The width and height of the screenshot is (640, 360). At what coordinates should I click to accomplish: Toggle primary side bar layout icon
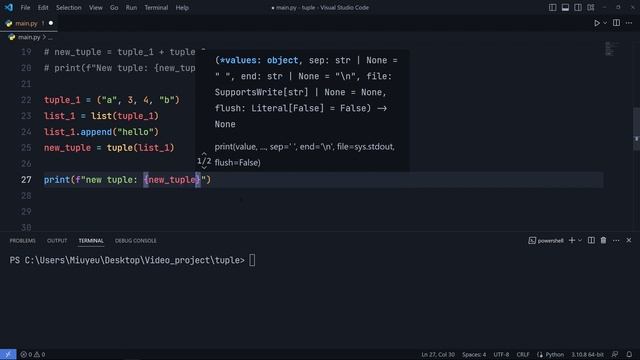coord(552,7)
